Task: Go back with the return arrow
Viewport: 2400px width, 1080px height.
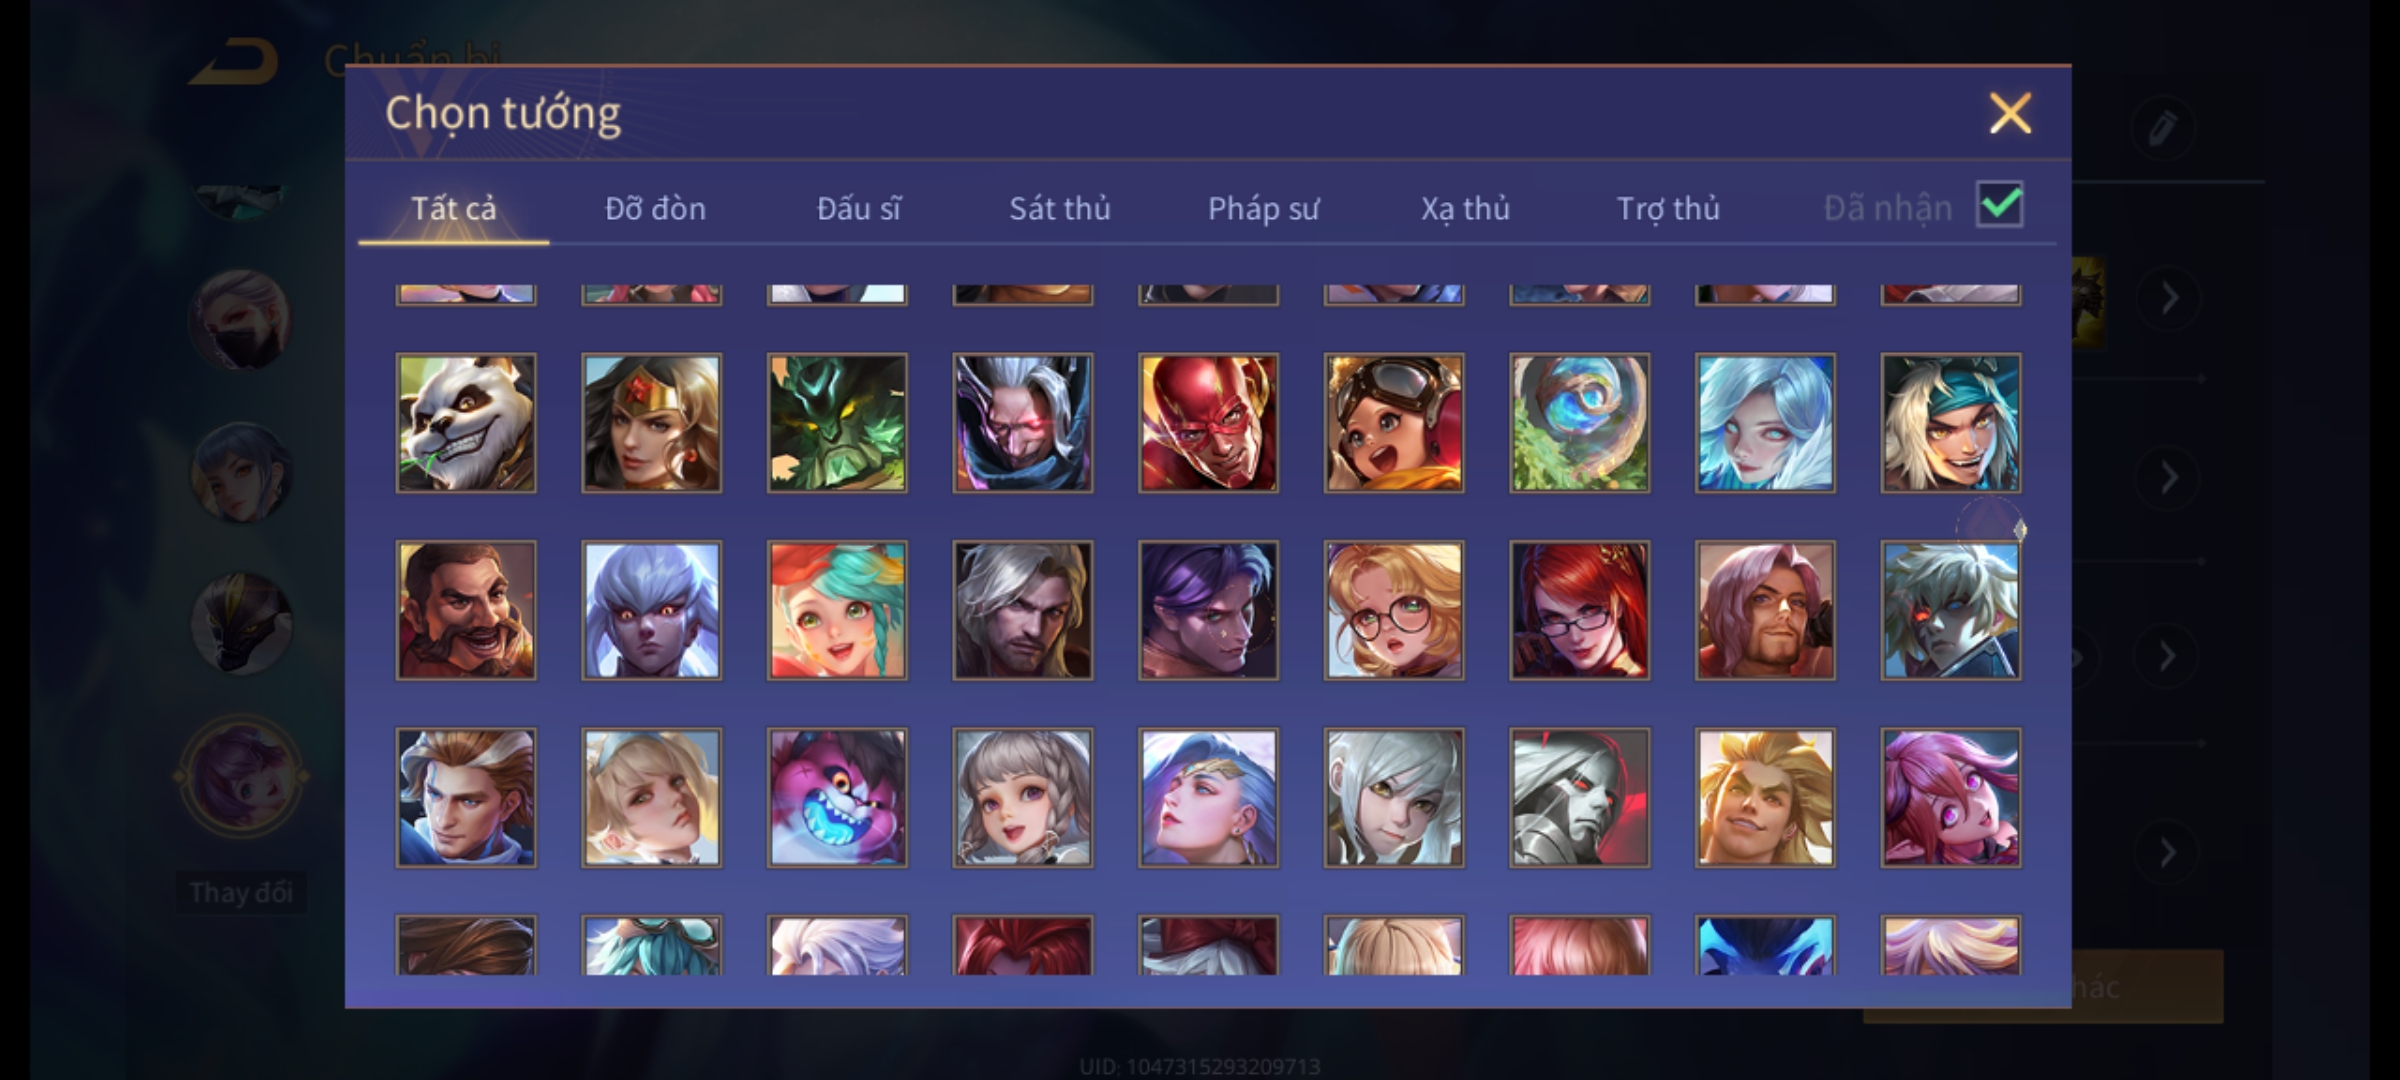Action: tap(236, 61)
